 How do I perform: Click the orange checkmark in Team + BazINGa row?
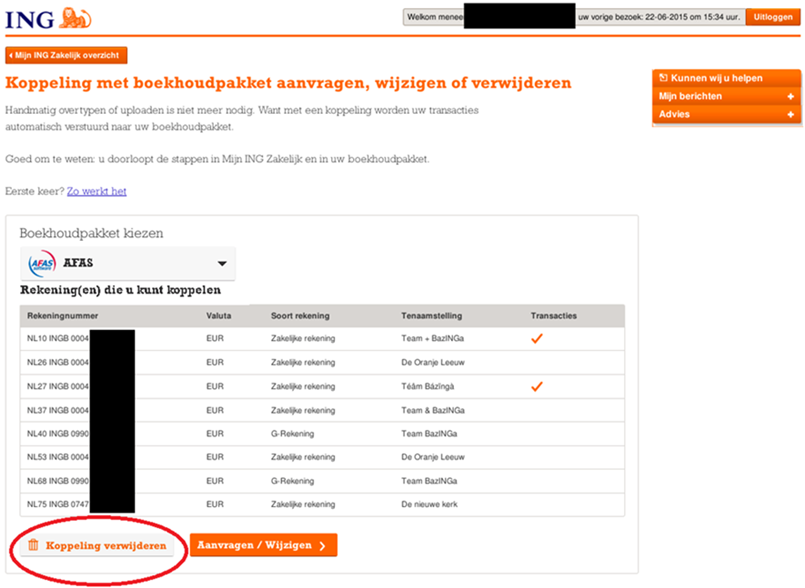[x=536, y=338]
